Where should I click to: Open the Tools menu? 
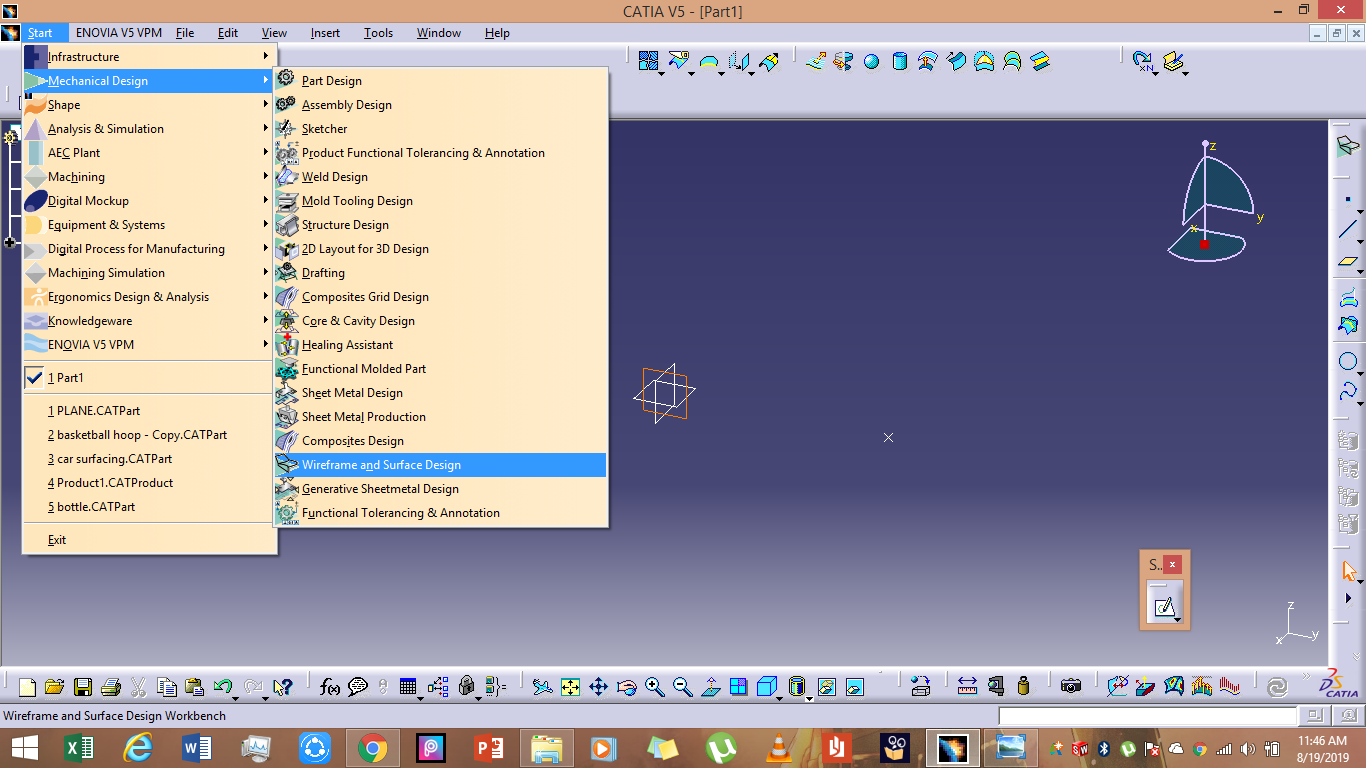point(378,33)
